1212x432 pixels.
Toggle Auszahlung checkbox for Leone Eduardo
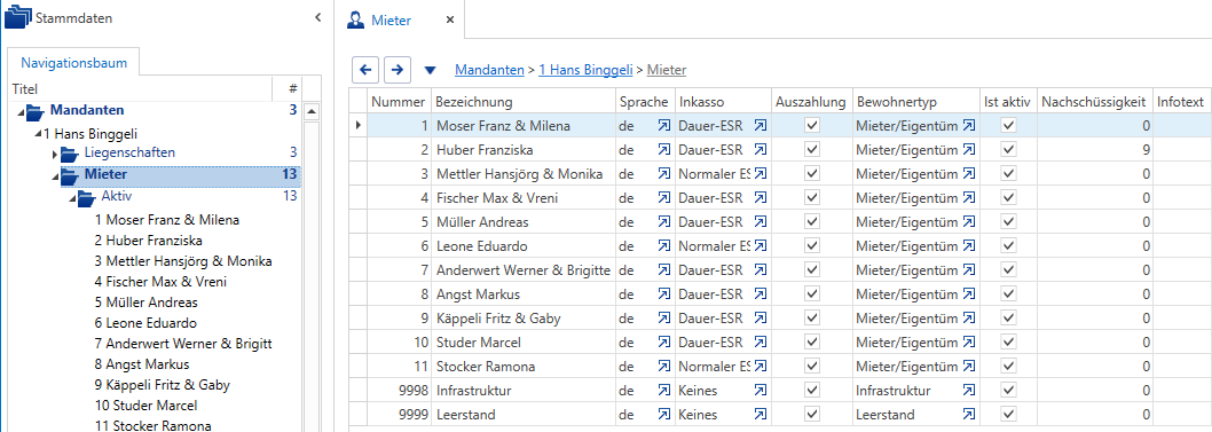tap(812, 246)
